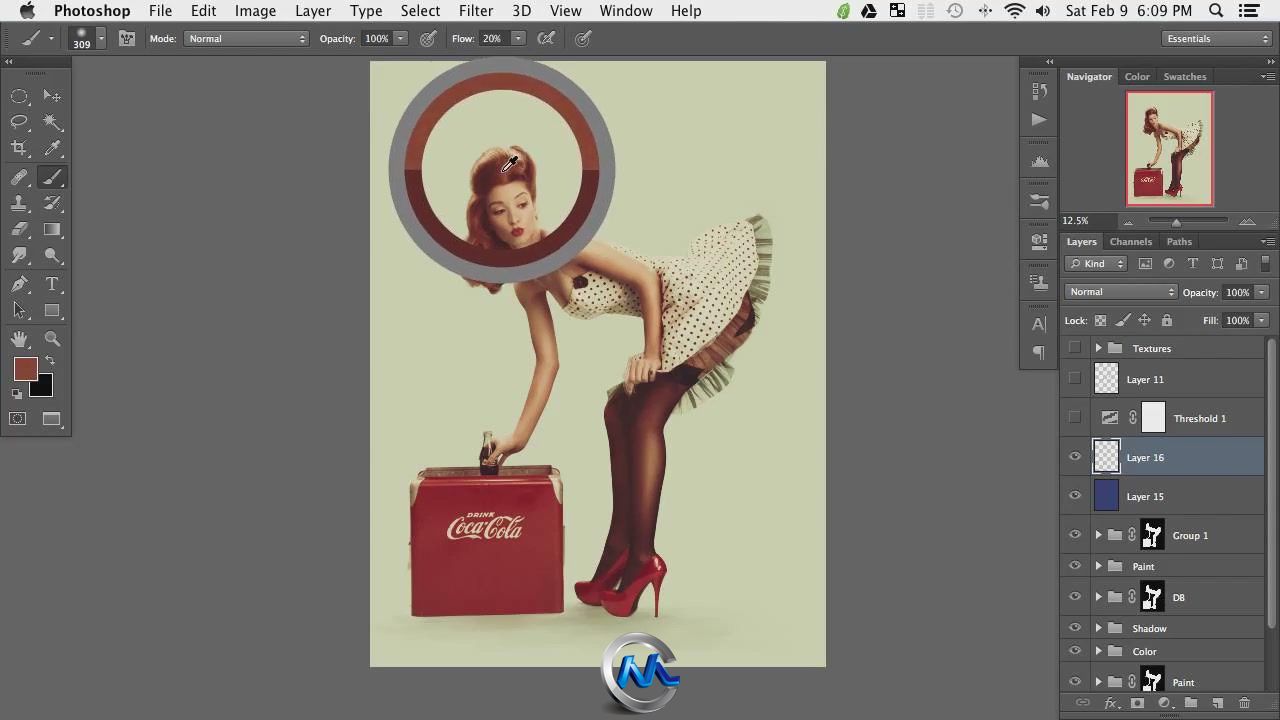Hide Layer 16 with eye icon
Image resolution: width=1280 pixels, height=720 pixels.
tap(1075, 457)
